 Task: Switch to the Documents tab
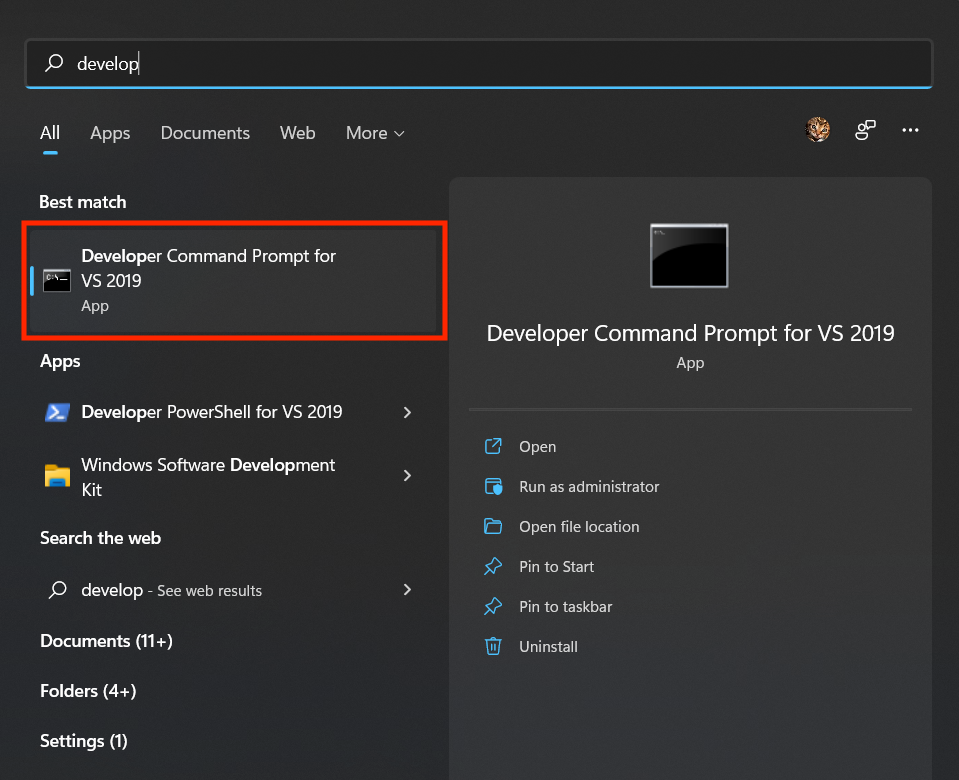click(205, 133)
